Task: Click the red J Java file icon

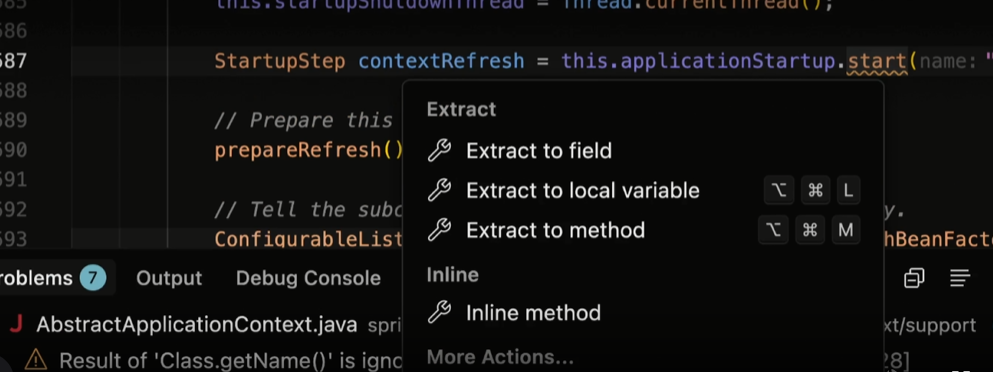Action: pos(16,325)
